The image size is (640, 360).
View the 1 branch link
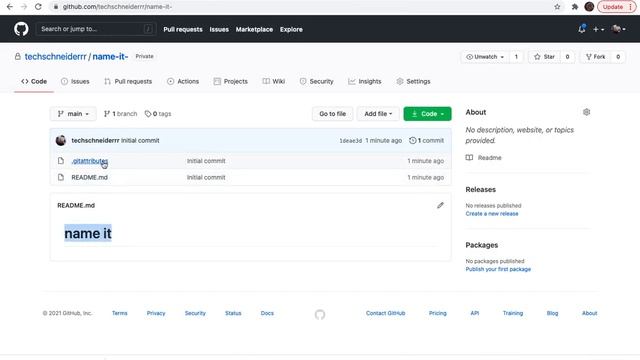(120, 114)
